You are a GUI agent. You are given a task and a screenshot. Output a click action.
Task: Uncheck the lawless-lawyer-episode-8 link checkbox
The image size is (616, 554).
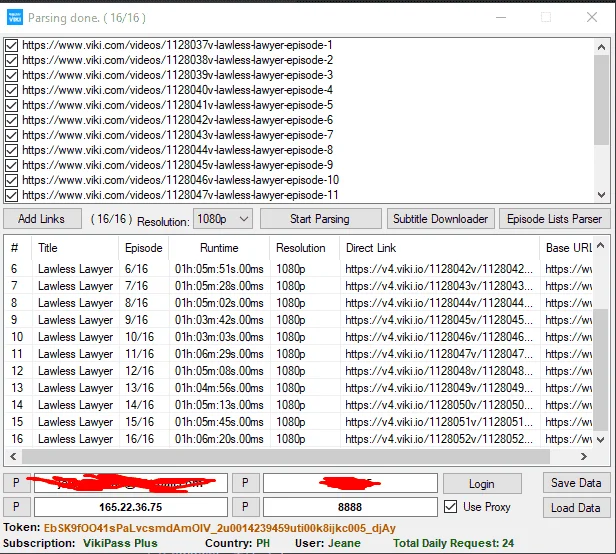point(11,150)
